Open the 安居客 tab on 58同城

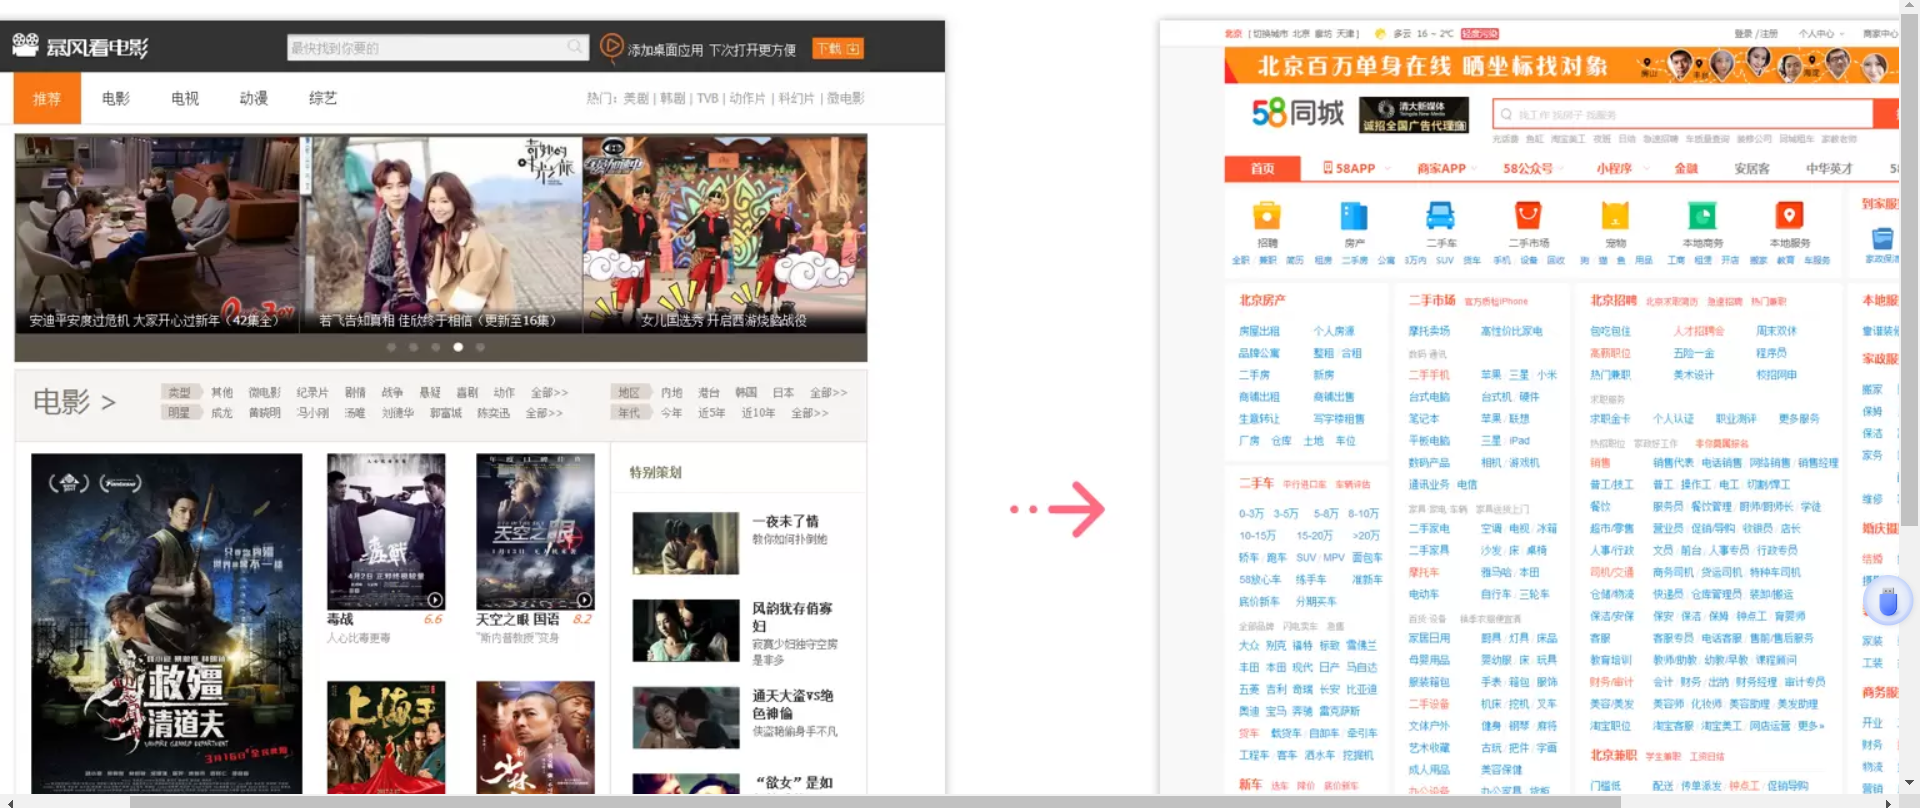coord(1751,168)
